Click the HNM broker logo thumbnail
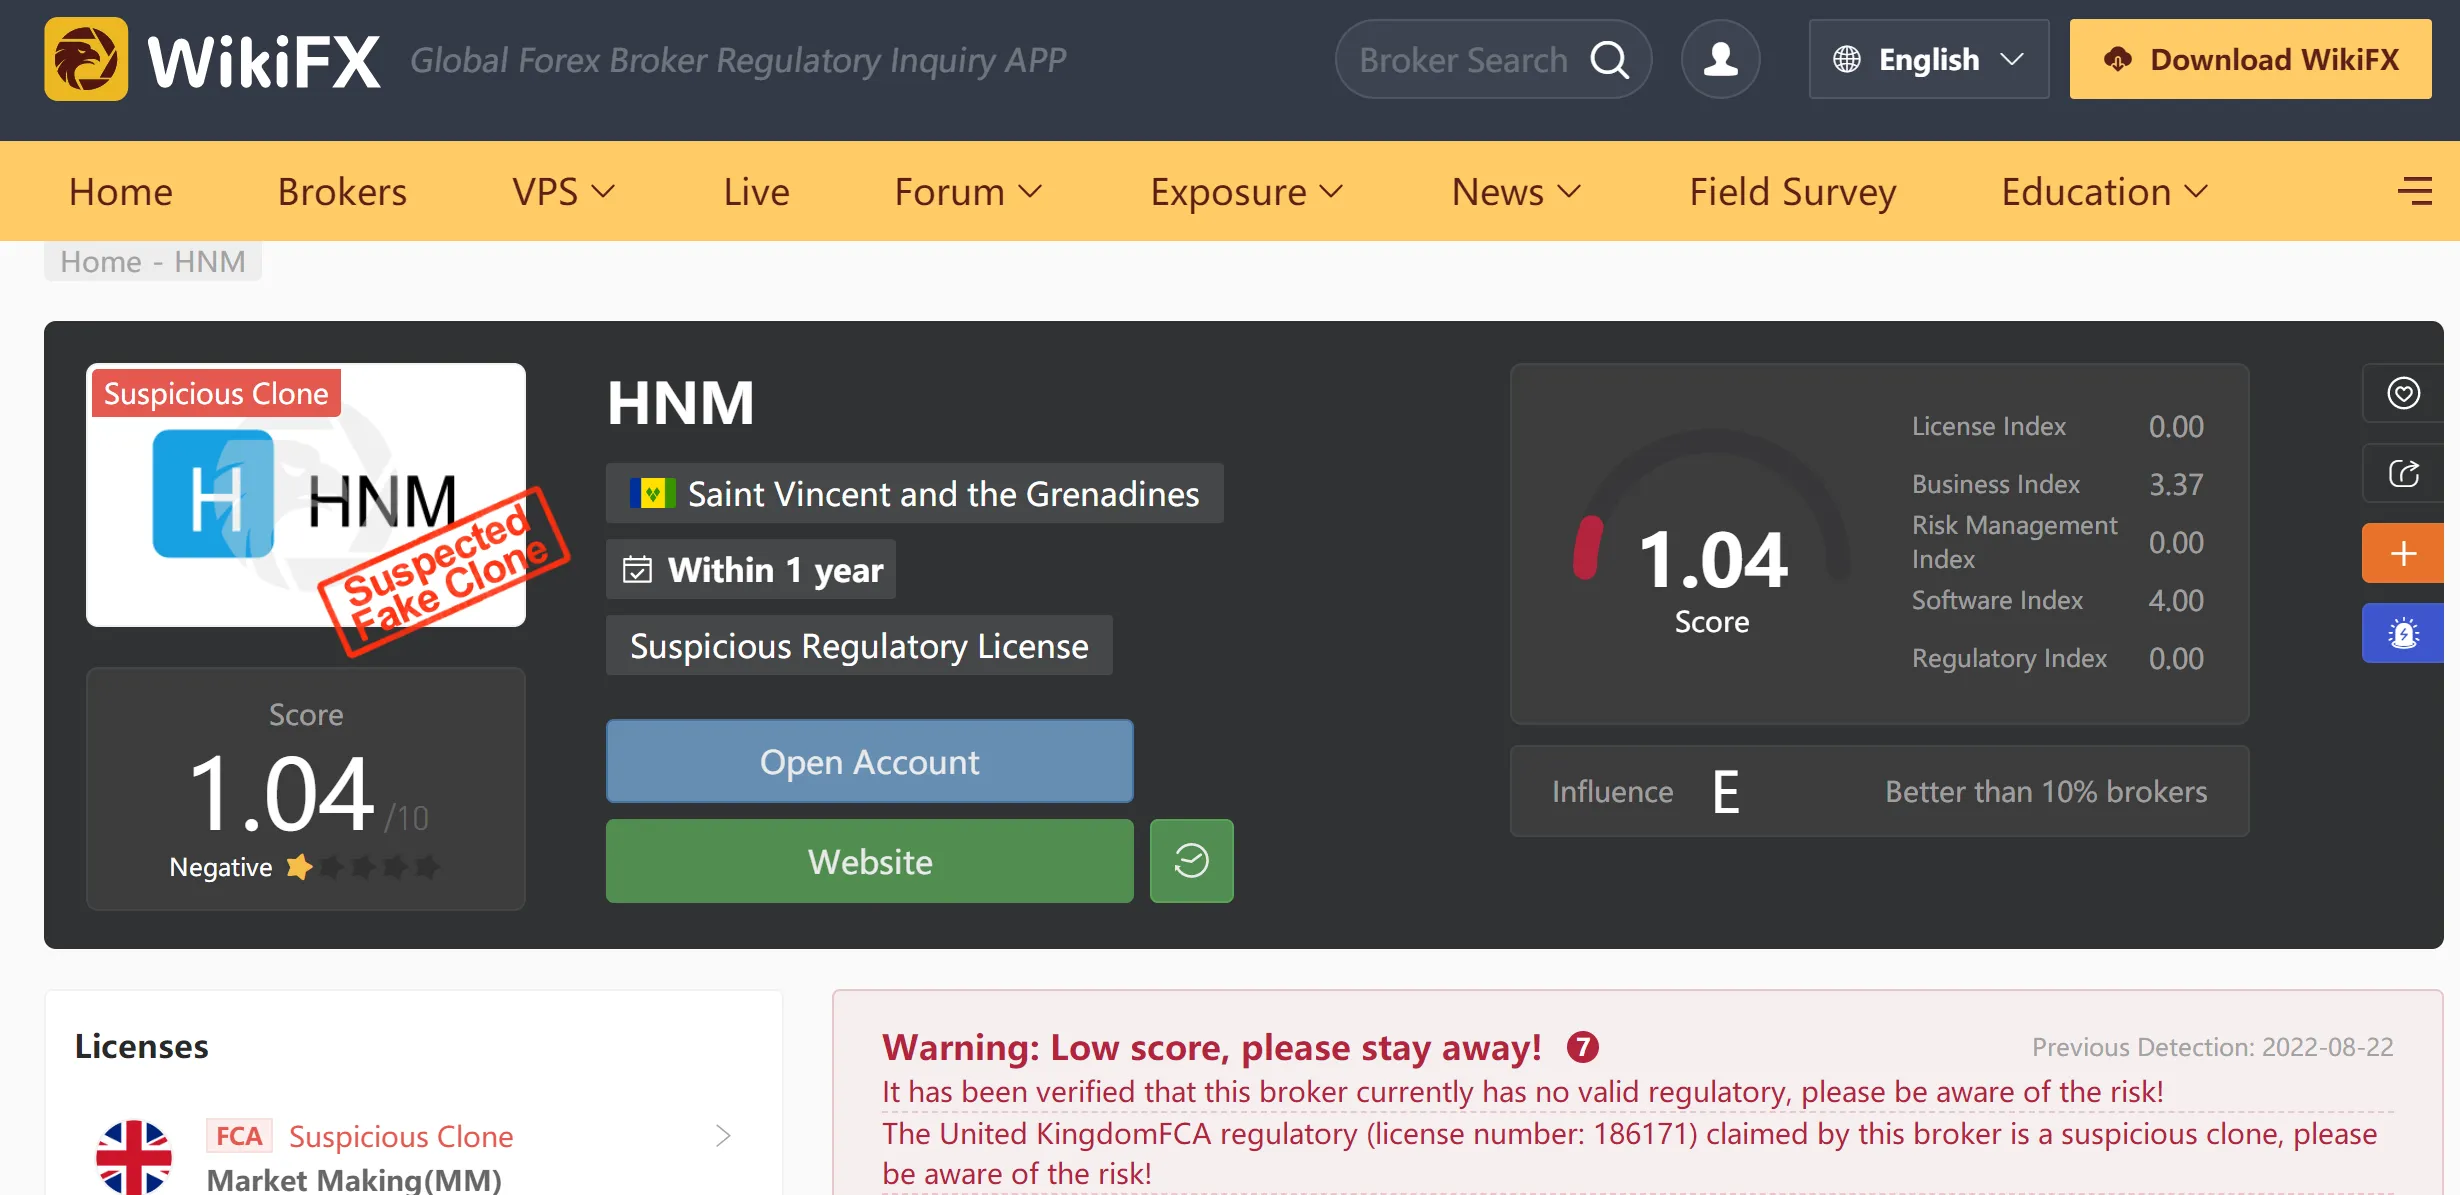2460x1195 pixels. tap(306, 495)
